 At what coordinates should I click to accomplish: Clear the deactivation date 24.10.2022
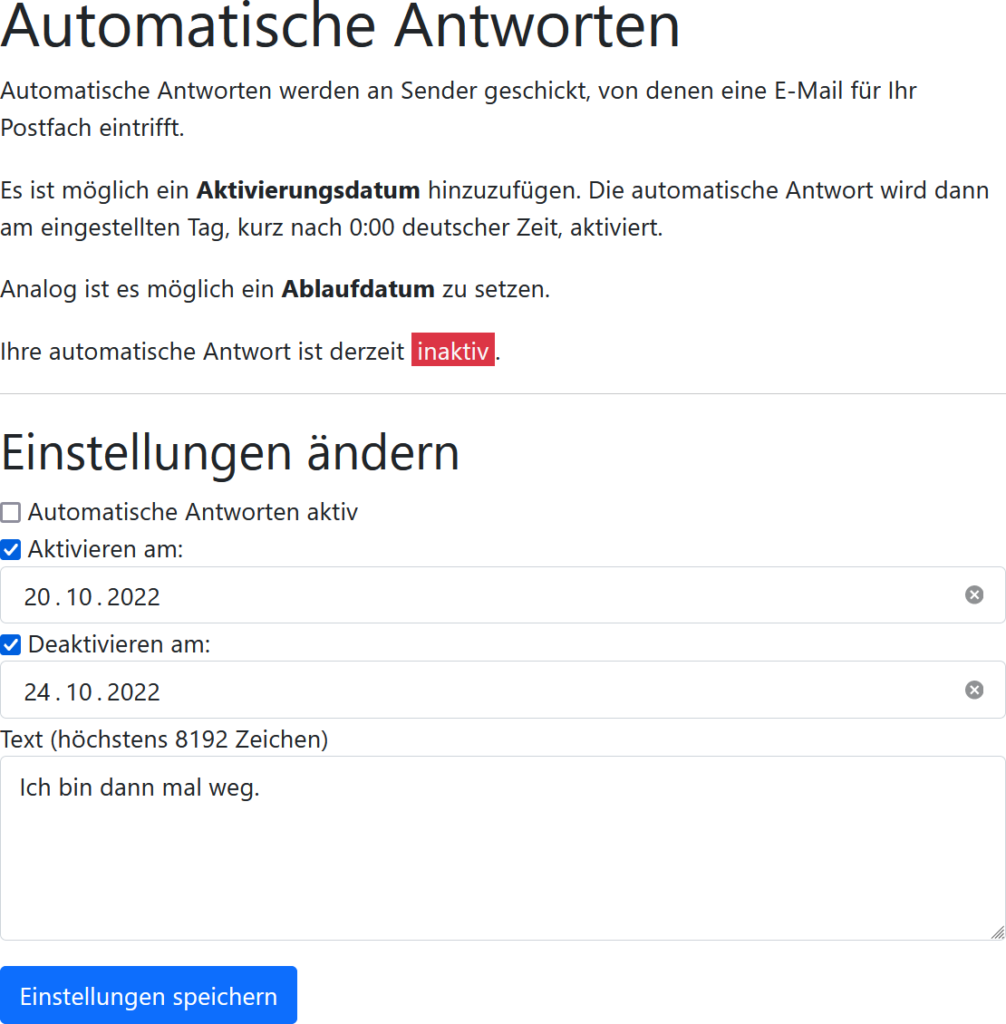(x=972, y=690)
